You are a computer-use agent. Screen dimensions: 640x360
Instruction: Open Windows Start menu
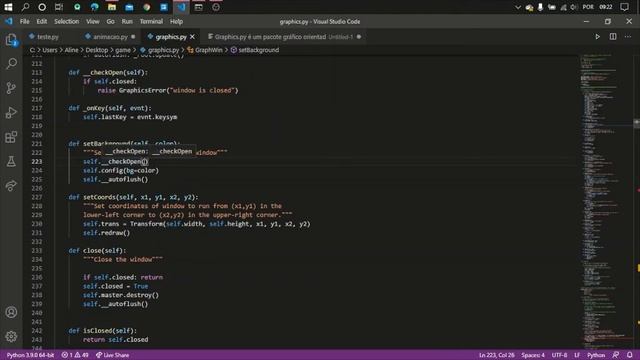pos(8,7)
